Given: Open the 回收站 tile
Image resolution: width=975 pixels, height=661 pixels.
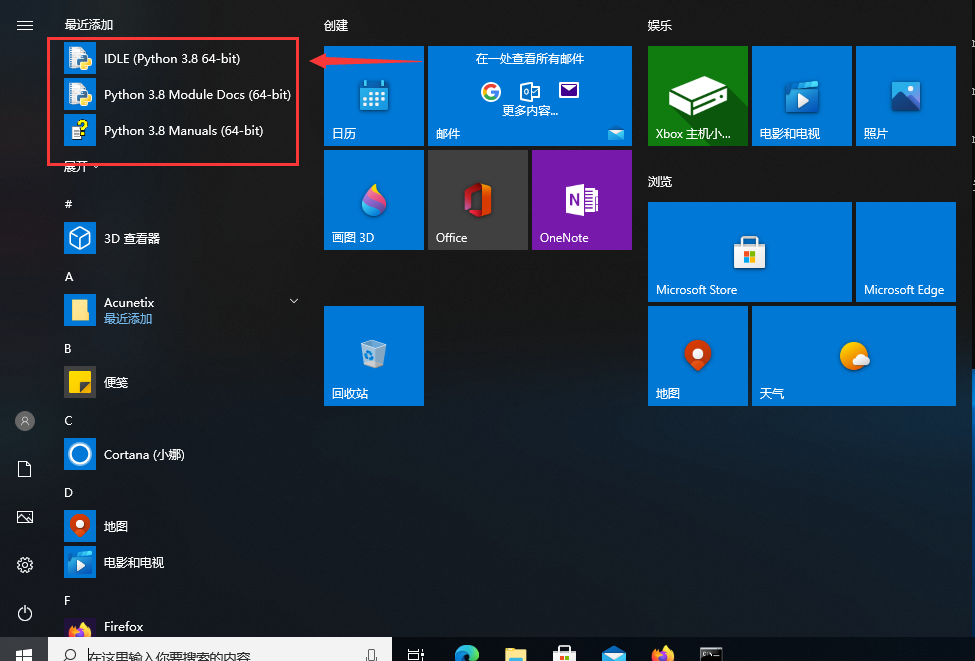Looking at the screenshot, I should 373,356.
